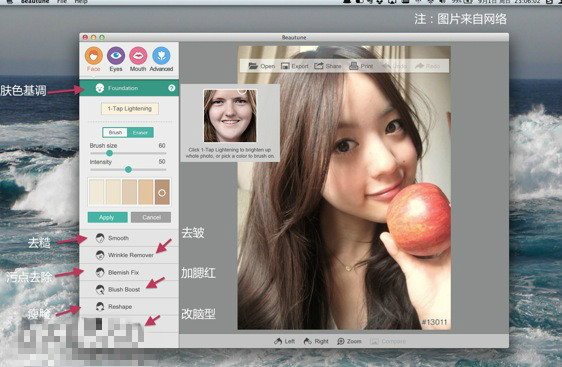Image resolution: width=562 pixels, height=367 pixels.
Task: Rotate photo with the Left icon
Action: pyautogui.click(x=278, y=341)
